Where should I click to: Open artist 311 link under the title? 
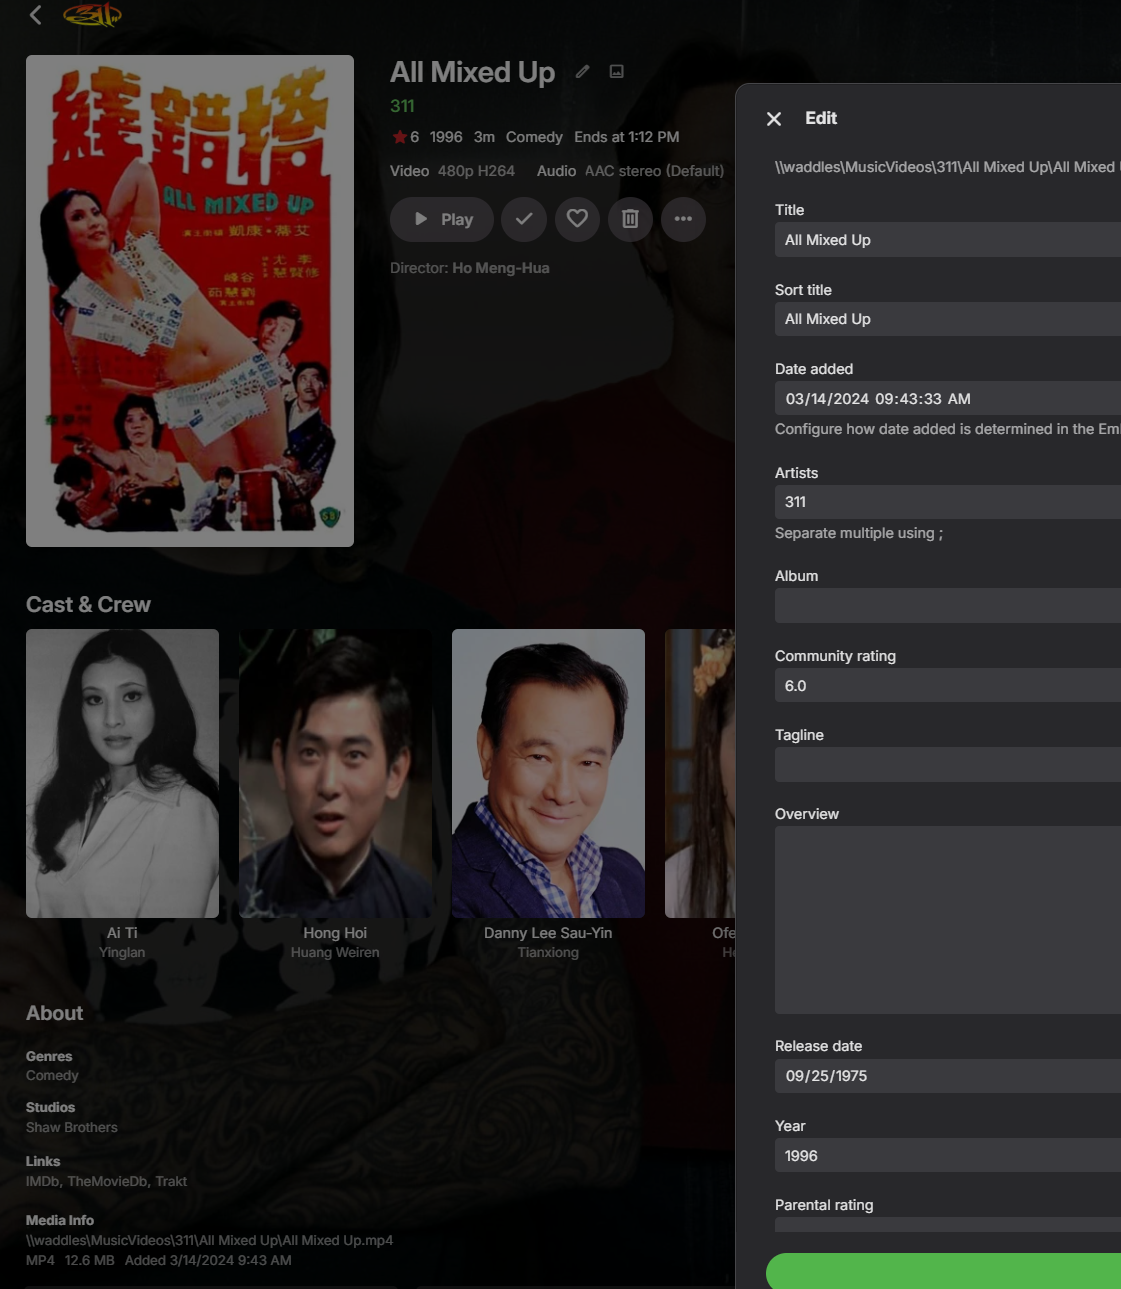pos(402,106)
